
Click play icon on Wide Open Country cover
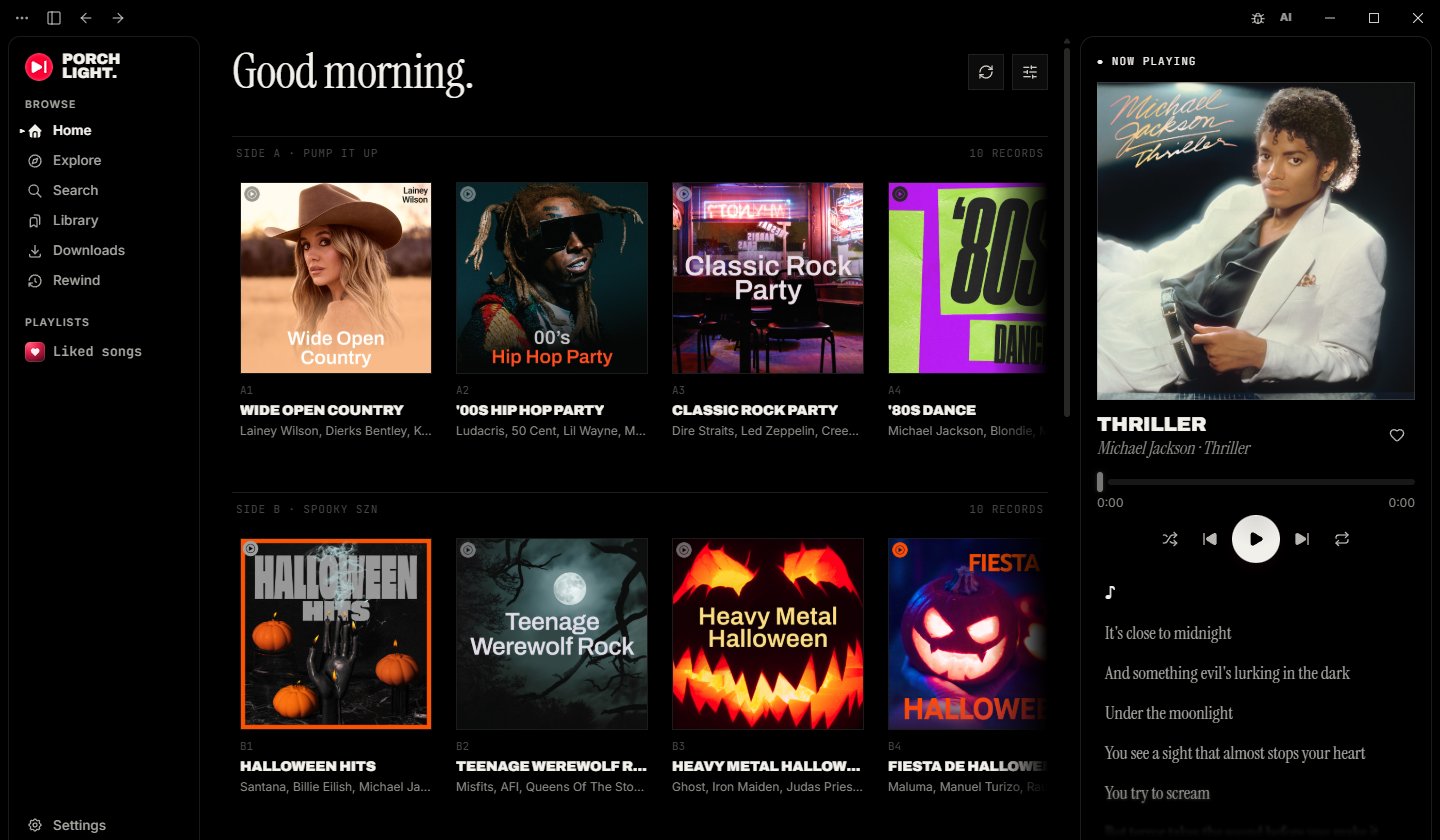[x=252, y=194]
